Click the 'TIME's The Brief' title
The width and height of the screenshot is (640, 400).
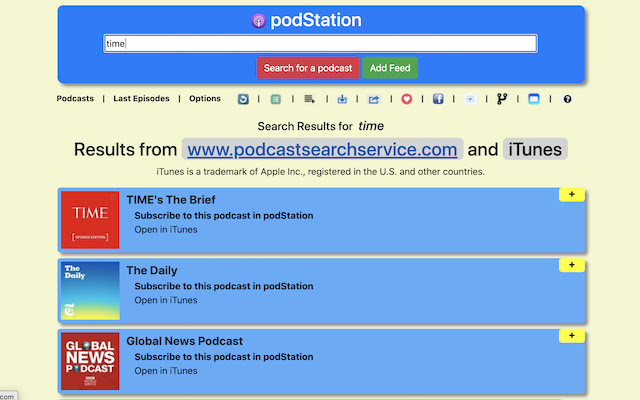(171, 200)
